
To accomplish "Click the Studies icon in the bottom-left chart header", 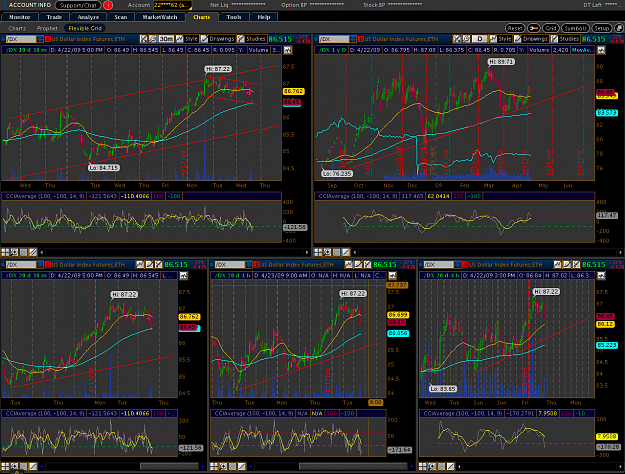I will coord(159,265).
